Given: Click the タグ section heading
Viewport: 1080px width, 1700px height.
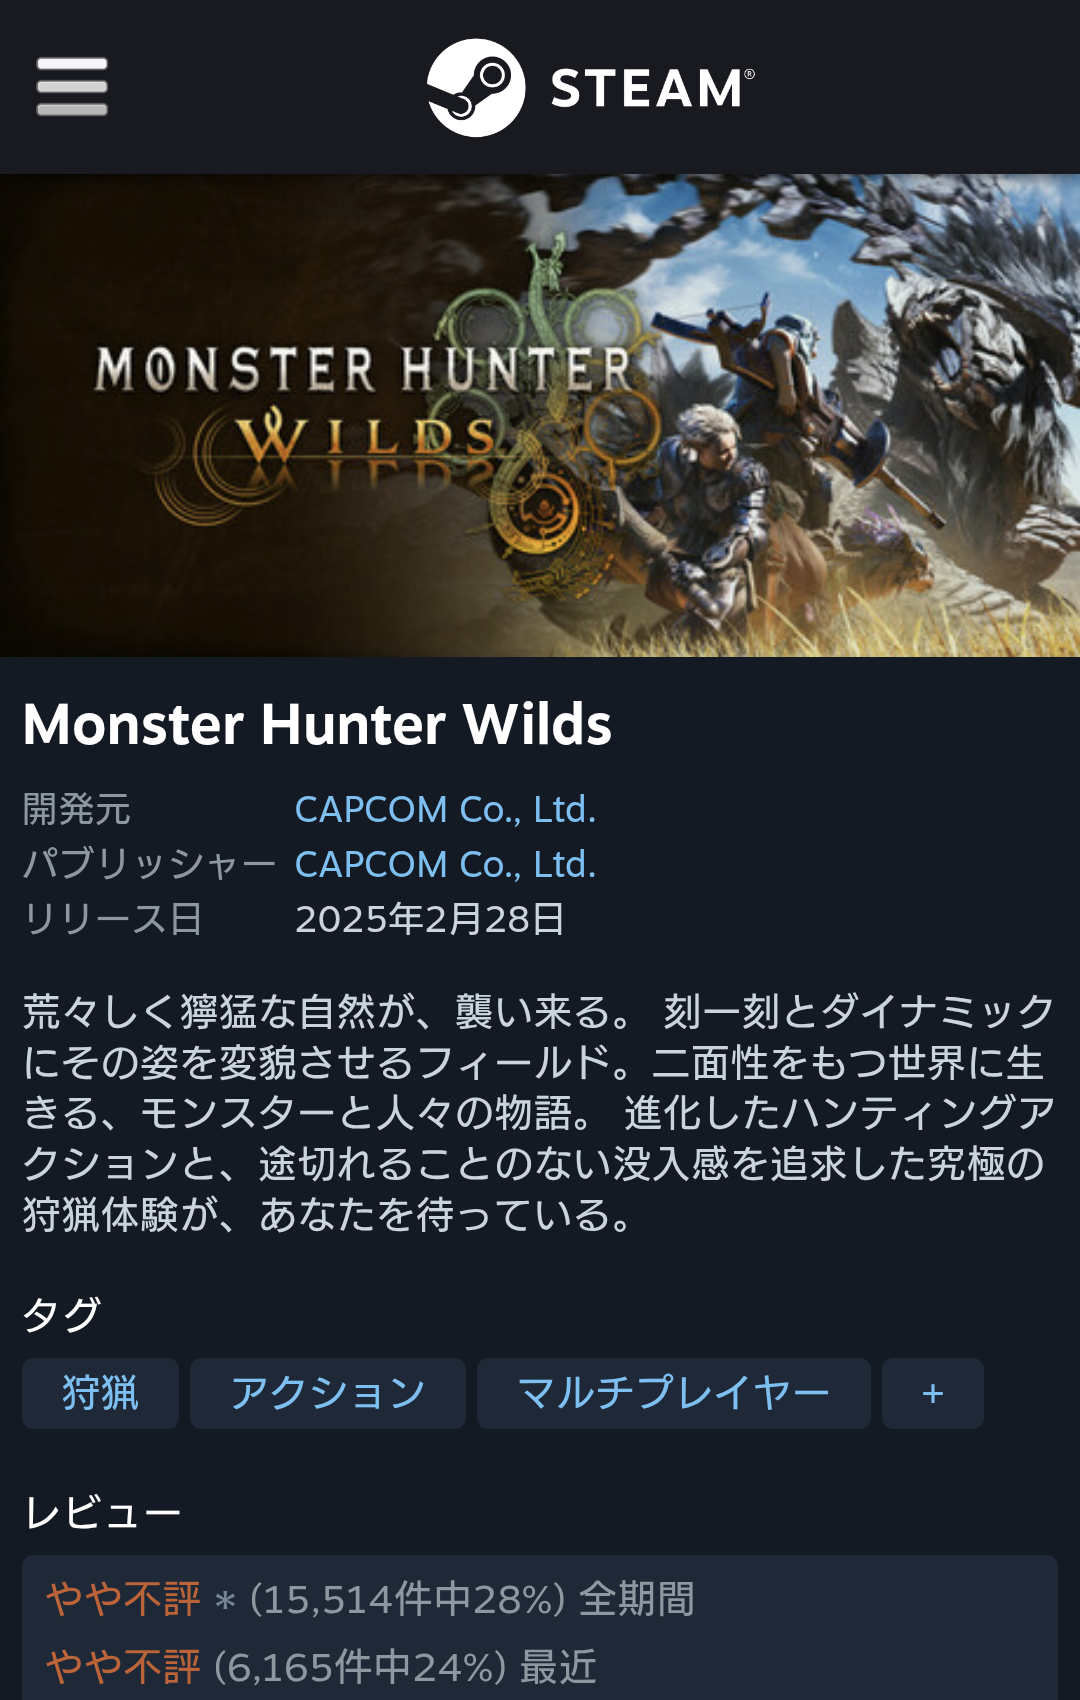Looking at the screenshot, I should [62, 1314].
